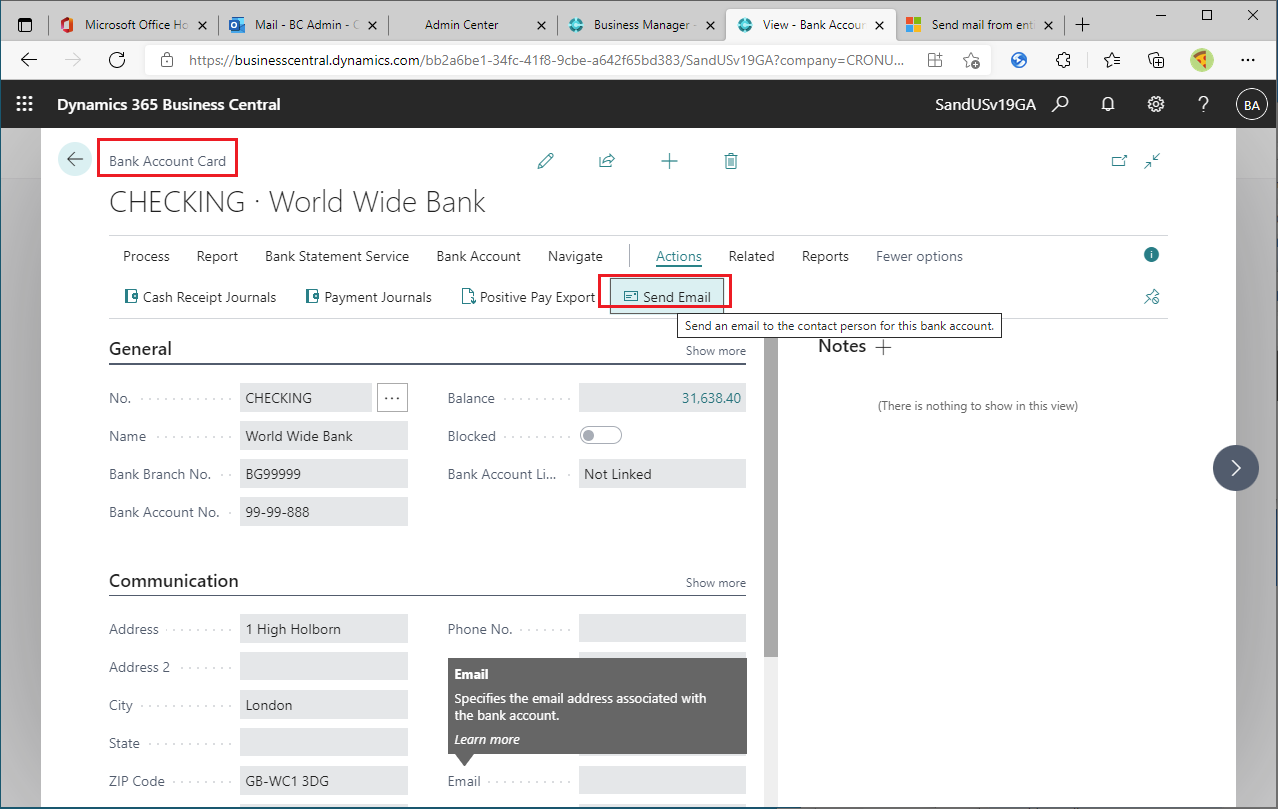Screen dimensions: 1278x809
Task: Click the New (+) icon in toolbar
Action: (x=669, y=160)
